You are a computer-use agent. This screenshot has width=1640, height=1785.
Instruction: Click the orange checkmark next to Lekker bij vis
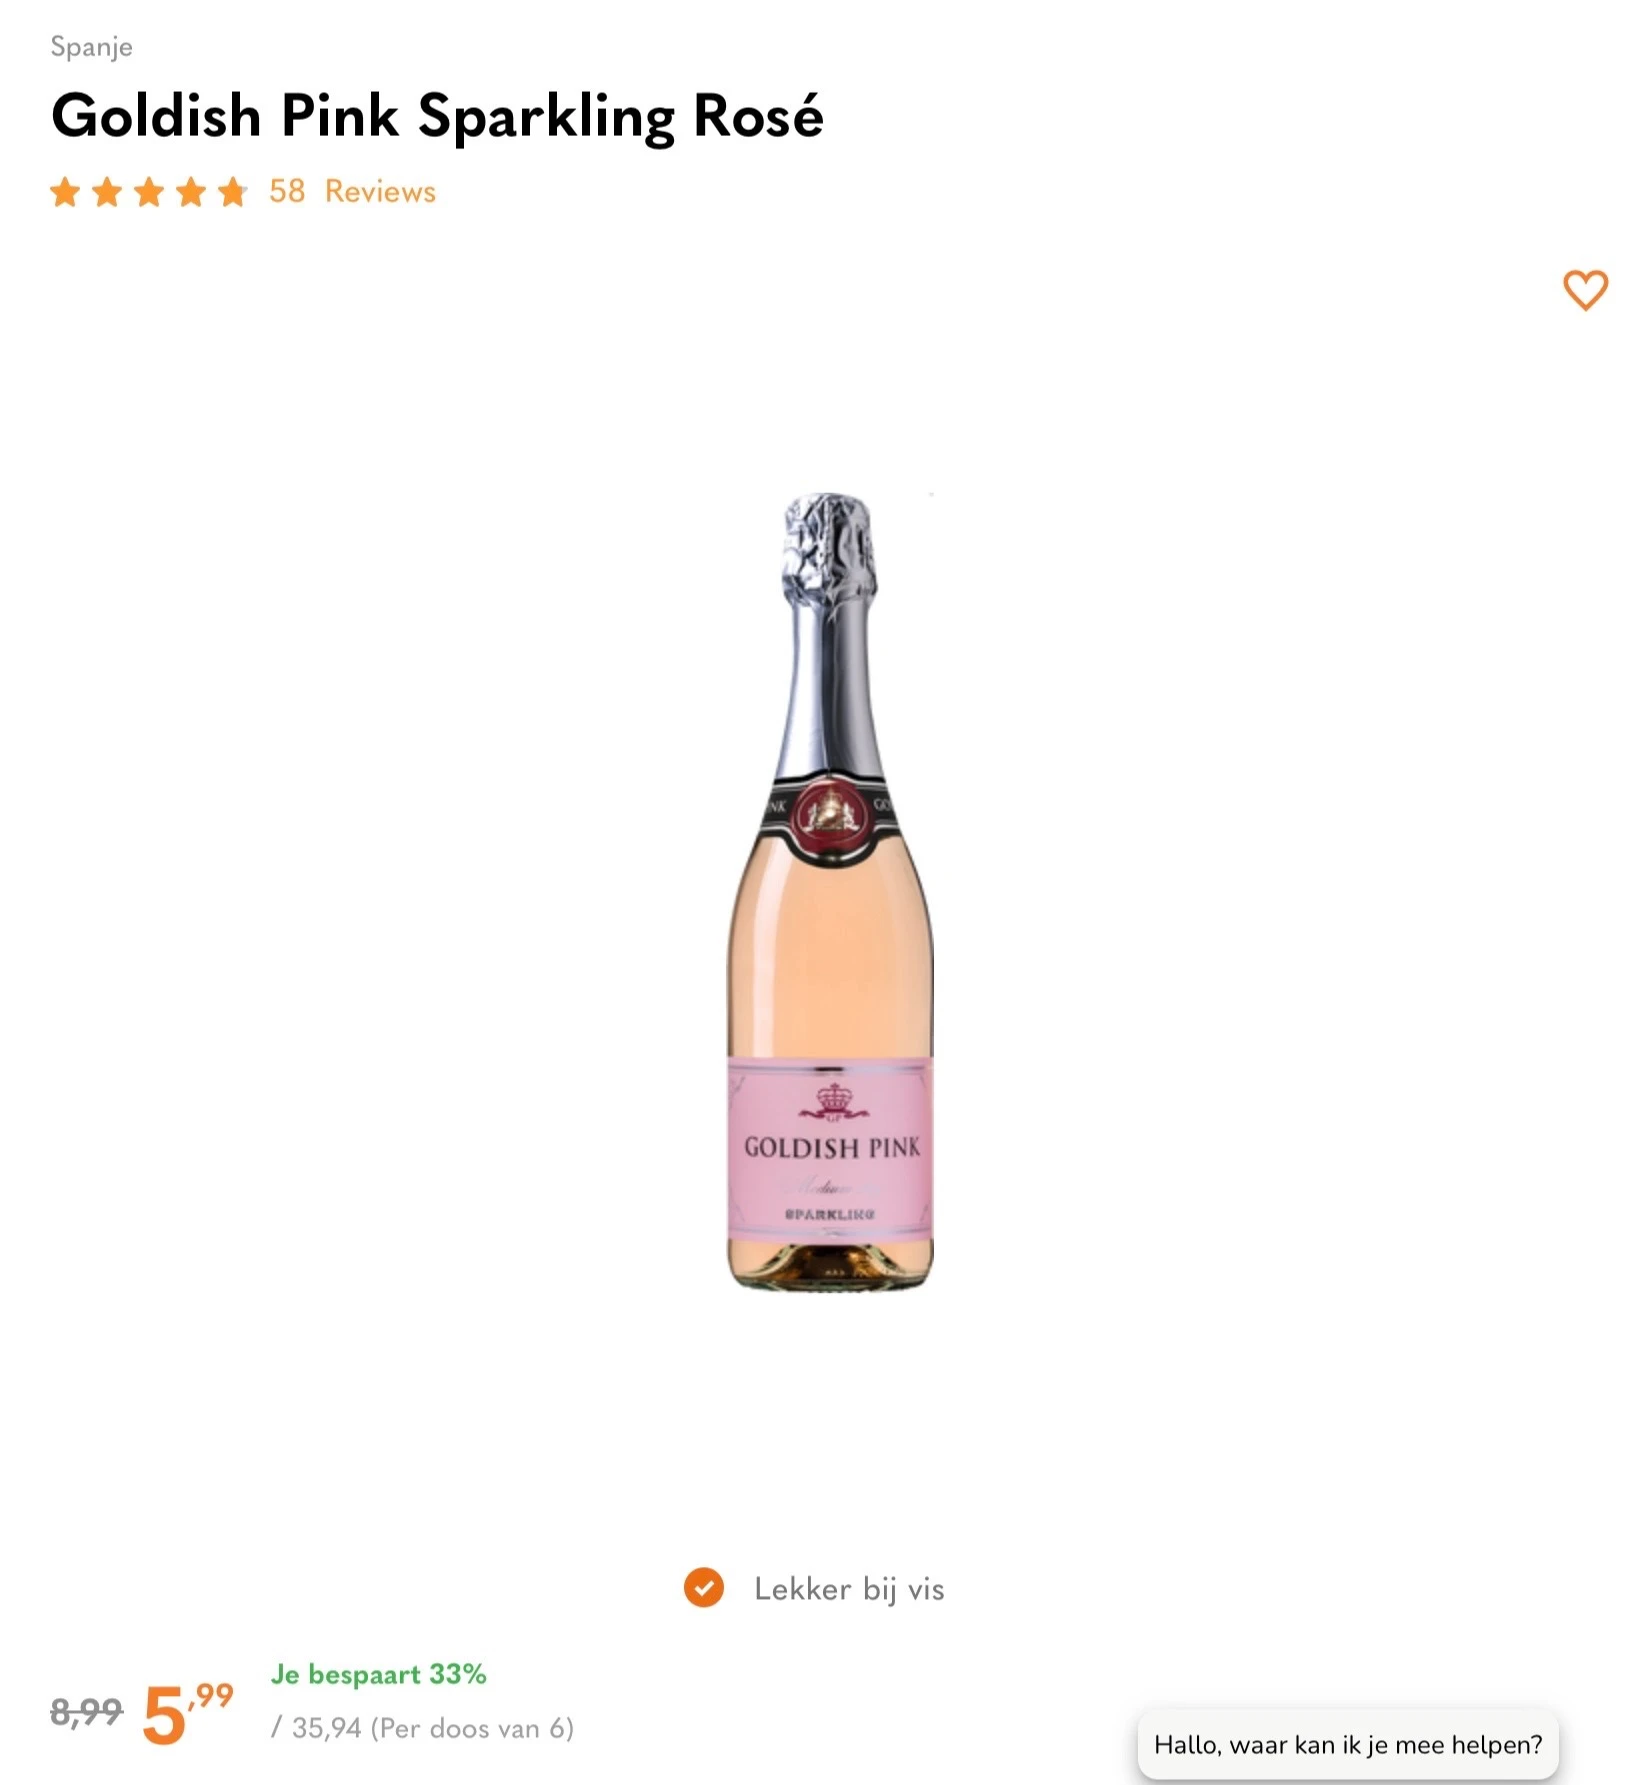click(x=704, y=1588)
